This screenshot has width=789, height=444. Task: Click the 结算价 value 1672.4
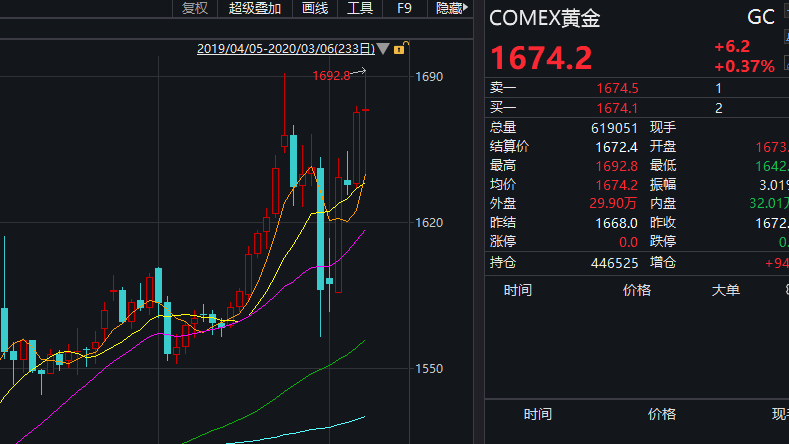[616, 147]
